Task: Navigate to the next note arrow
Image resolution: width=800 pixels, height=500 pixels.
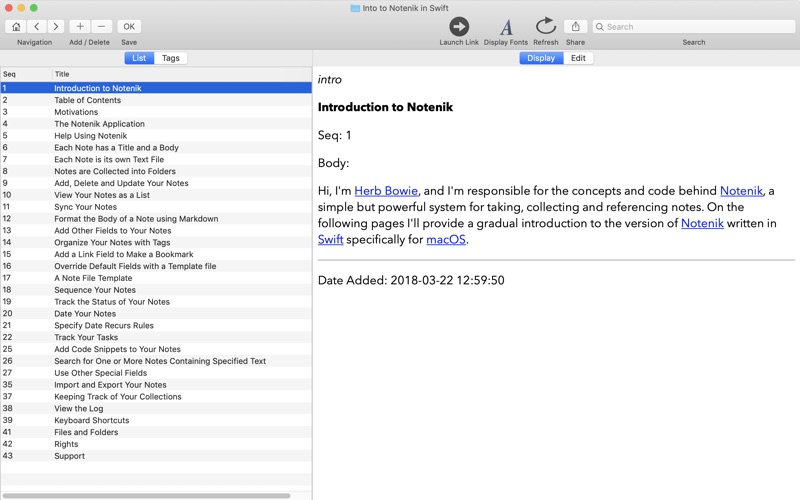Action: point(56,27)
